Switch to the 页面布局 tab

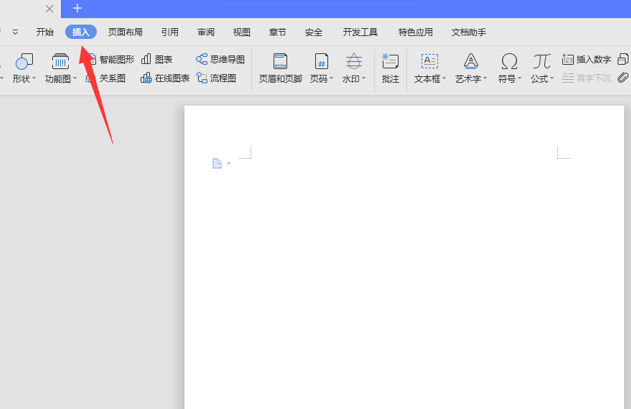click(x=125, y=32)
